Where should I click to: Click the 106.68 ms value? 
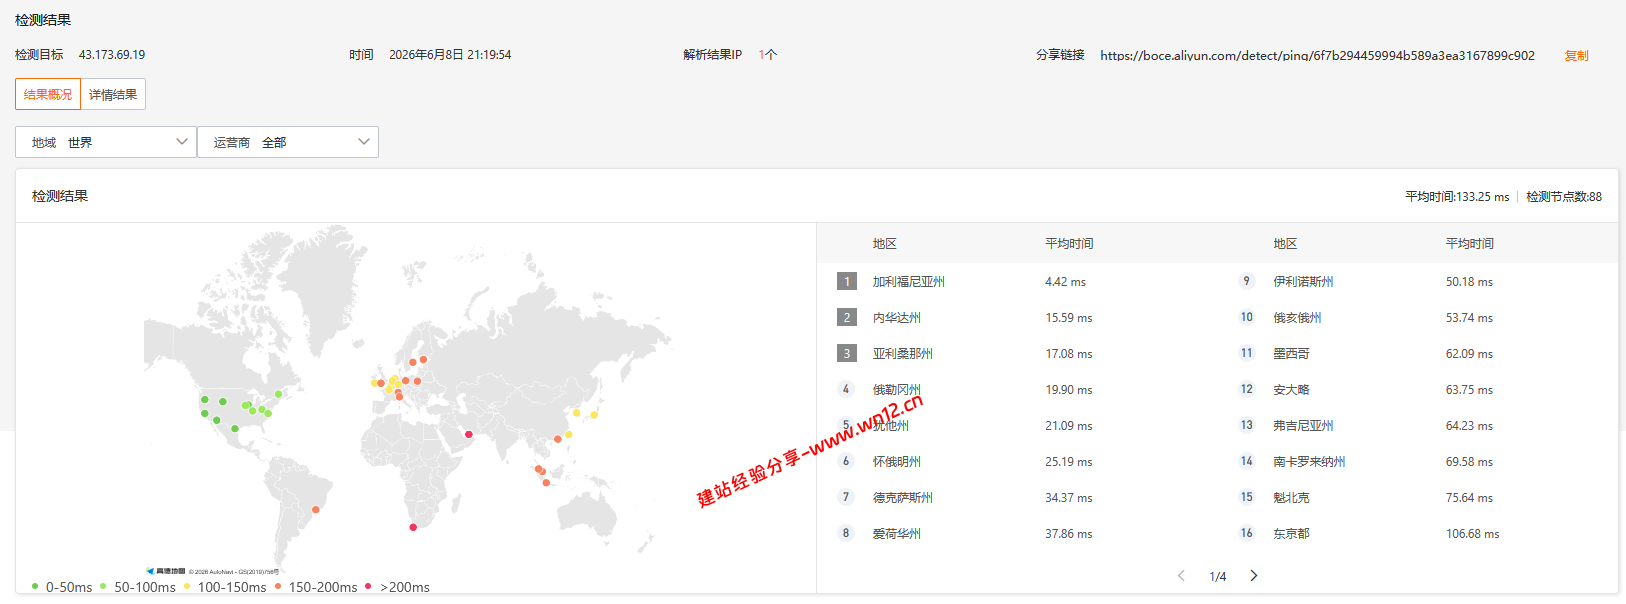click(1472, 534)
